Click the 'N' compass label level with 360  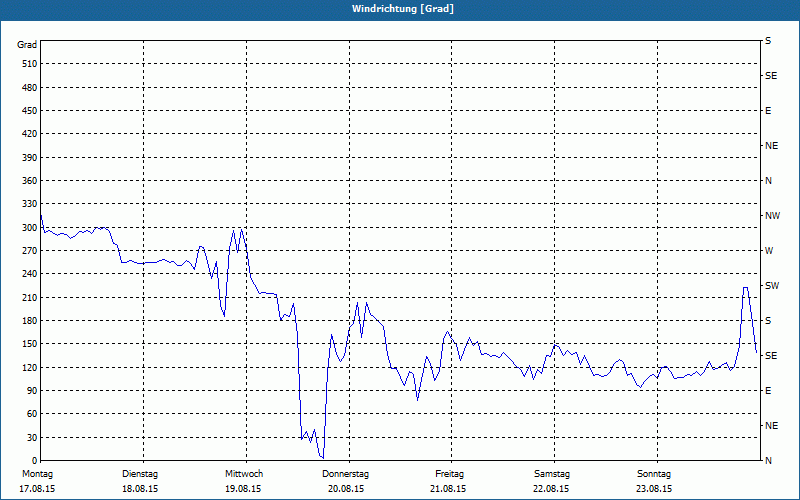click(768, 181)
